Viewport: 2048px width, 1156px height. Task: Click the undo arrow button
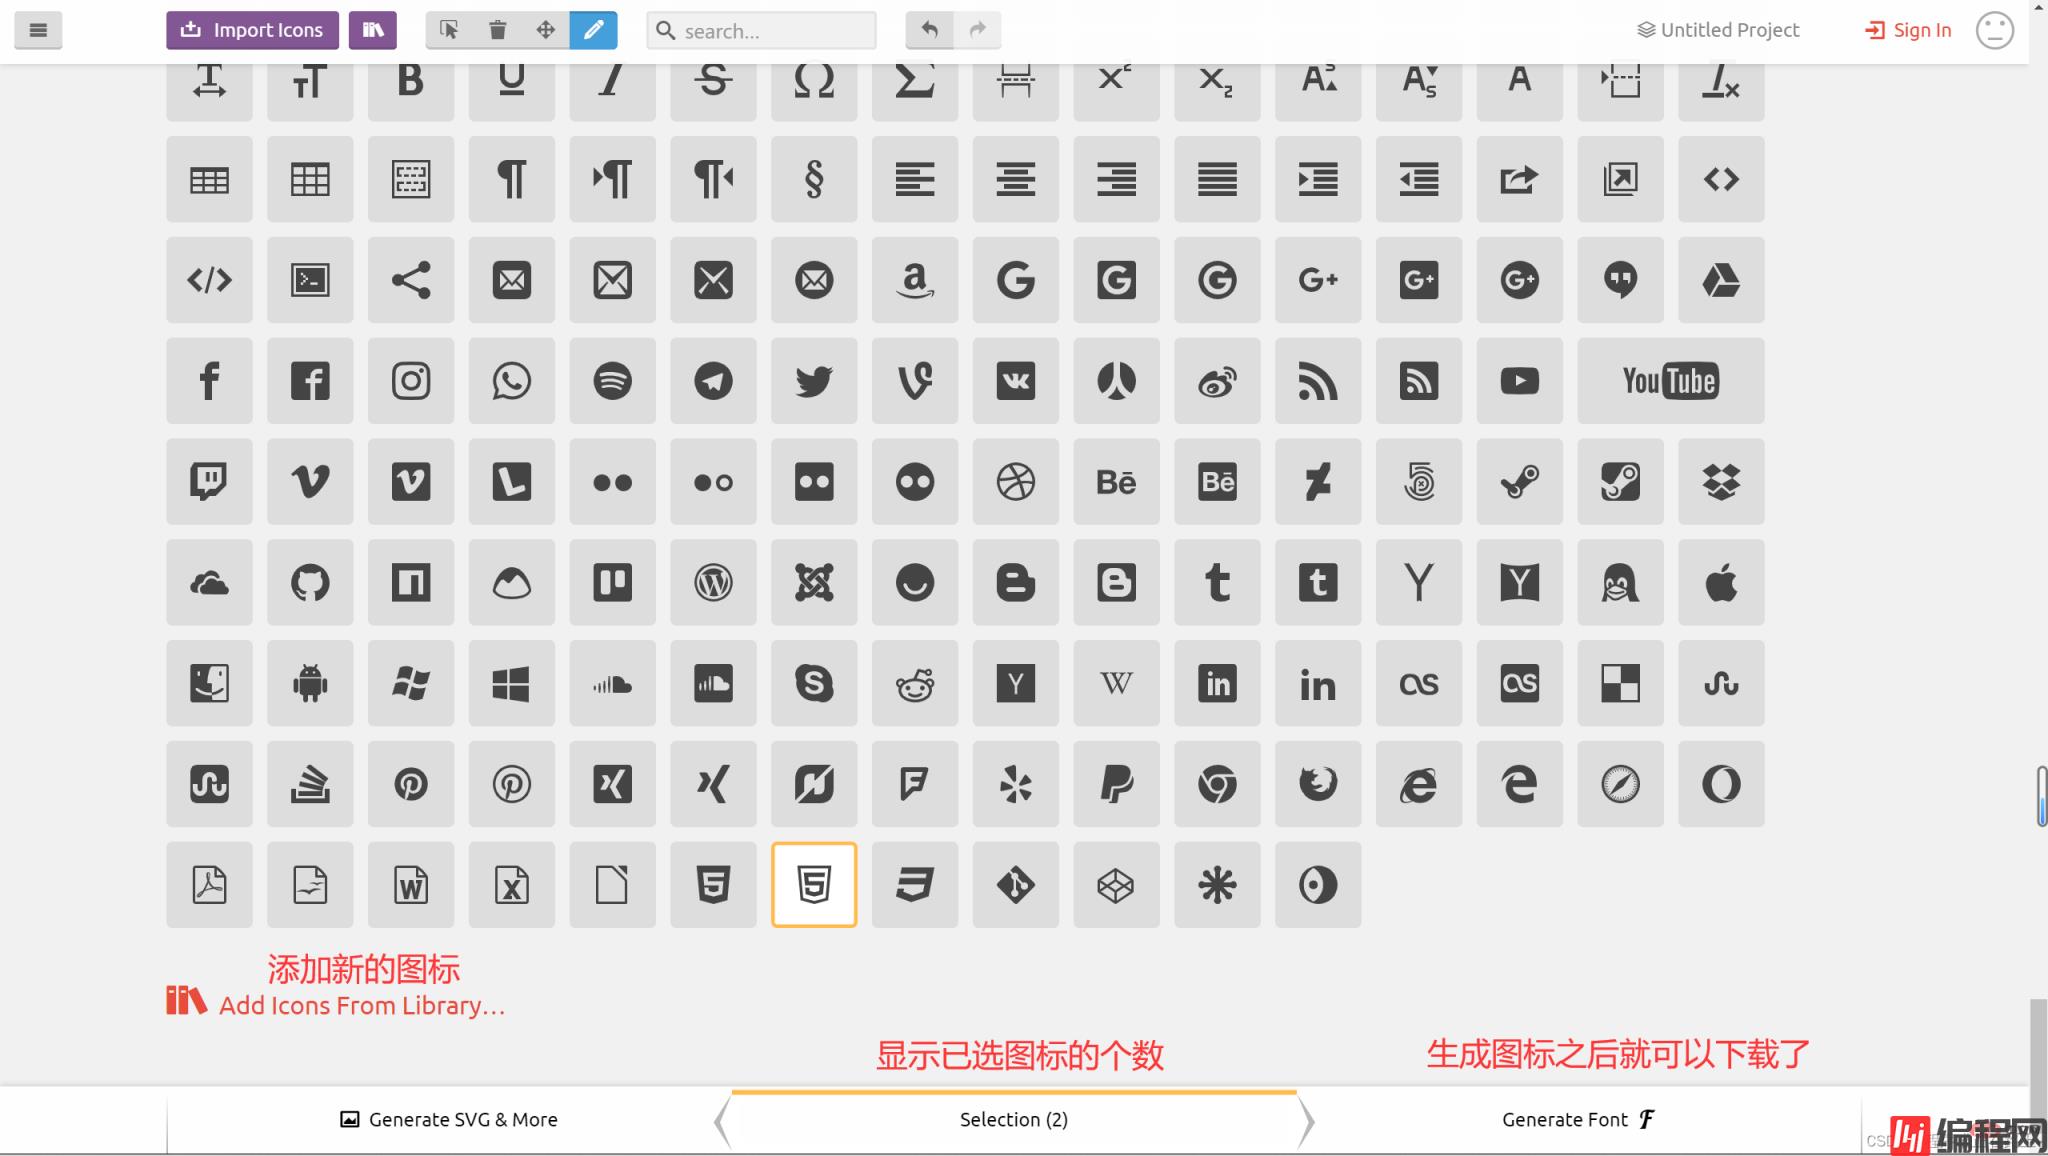tap(930, 30)
